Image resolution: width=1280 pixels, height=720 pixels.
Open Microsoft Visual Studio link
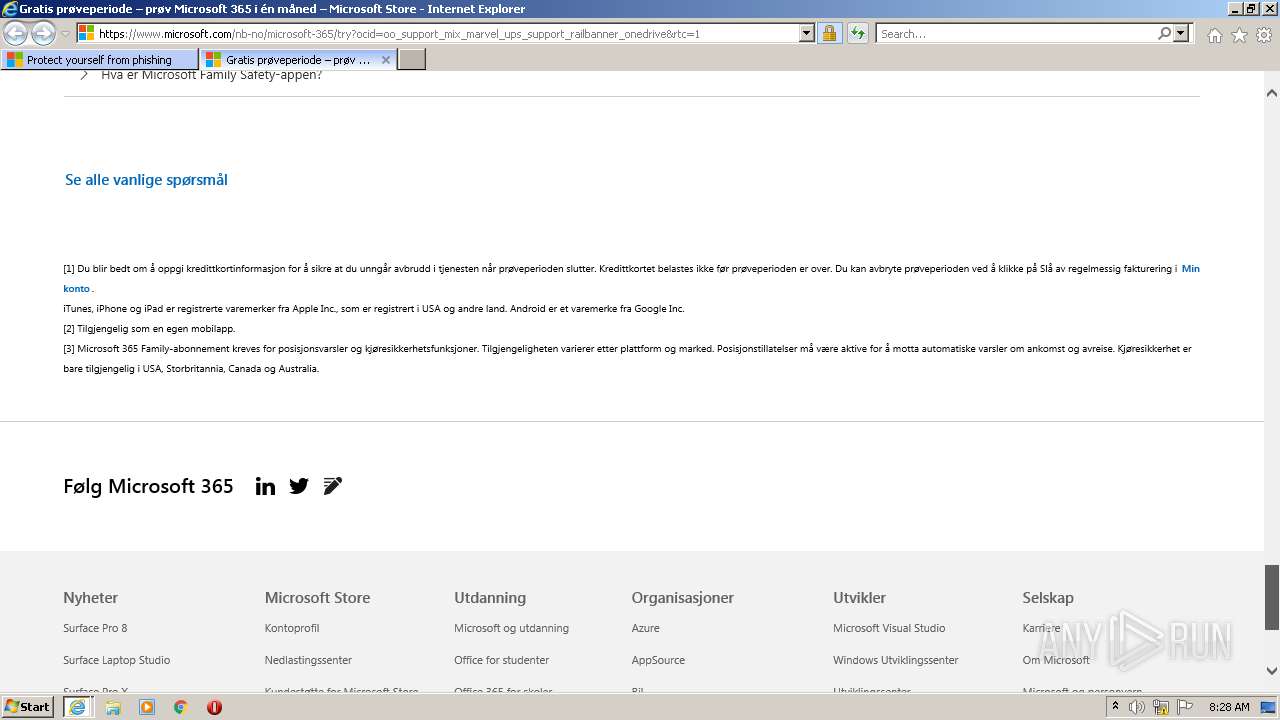889,628
